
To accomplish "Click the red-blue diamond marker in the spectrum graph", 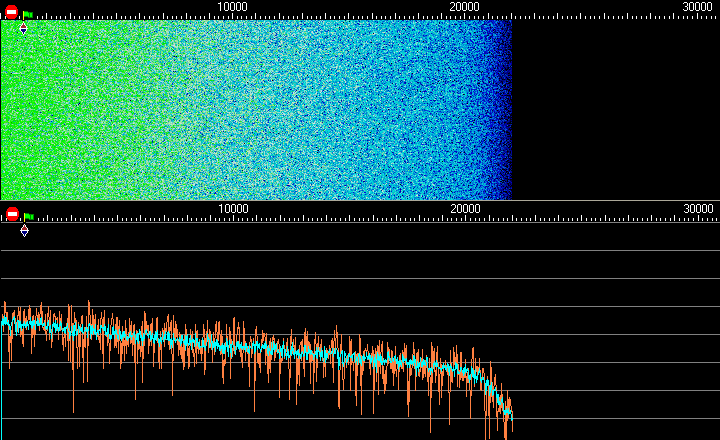I will tap(24, 231).
